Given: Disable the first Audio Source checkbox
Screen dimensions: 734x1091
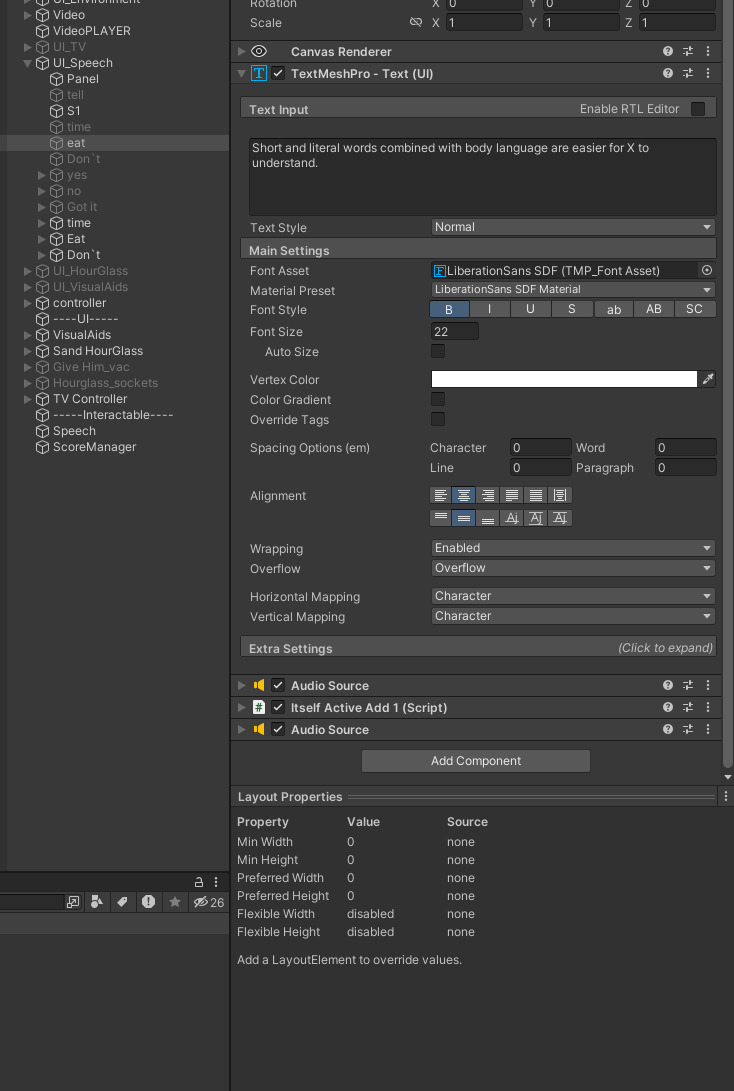Looking at the screenshot, I should pyautogui.click(x=278, y=685).
